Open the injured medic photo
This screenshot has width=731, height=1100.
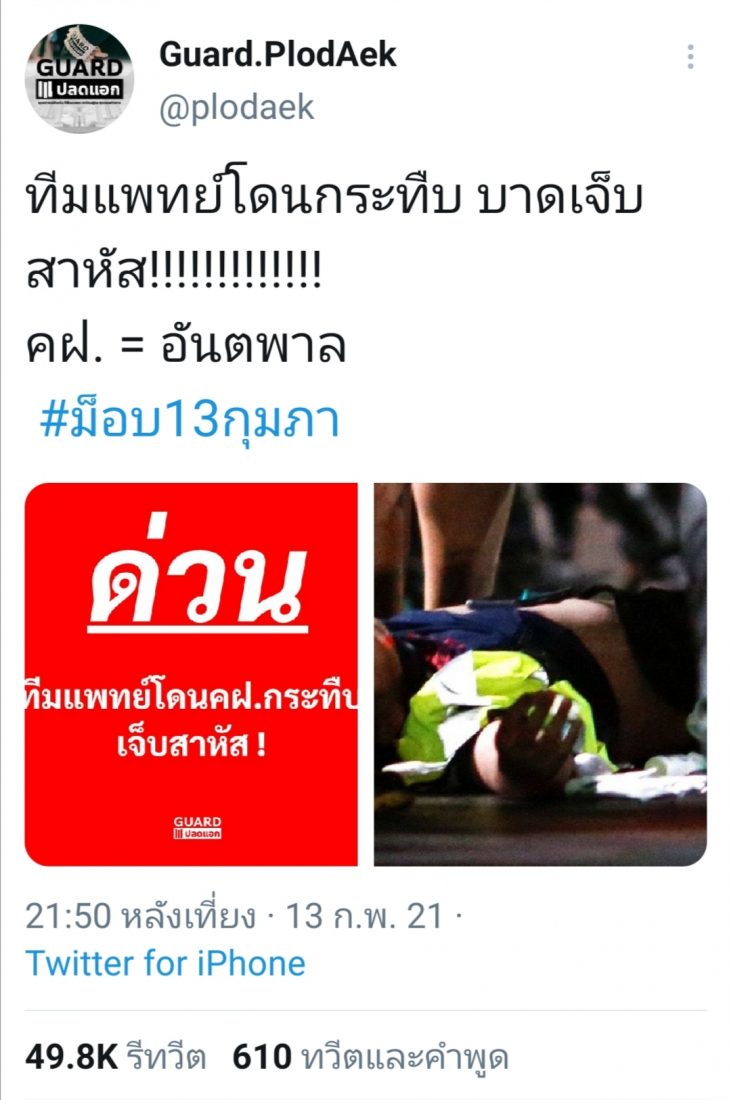click(x=540, y=674)
